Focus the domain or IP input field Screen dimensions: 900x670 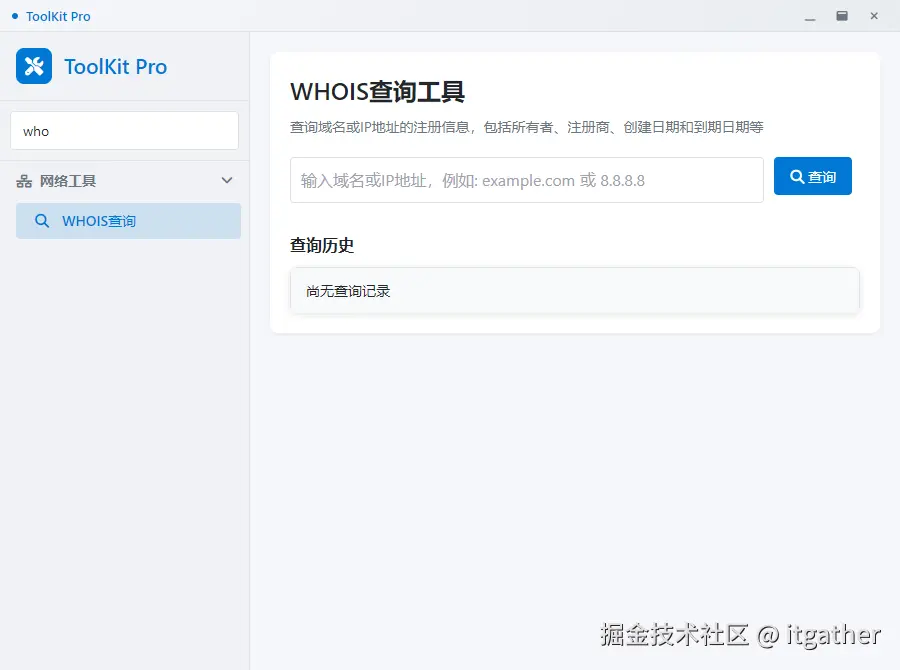(x=527, y=180)
